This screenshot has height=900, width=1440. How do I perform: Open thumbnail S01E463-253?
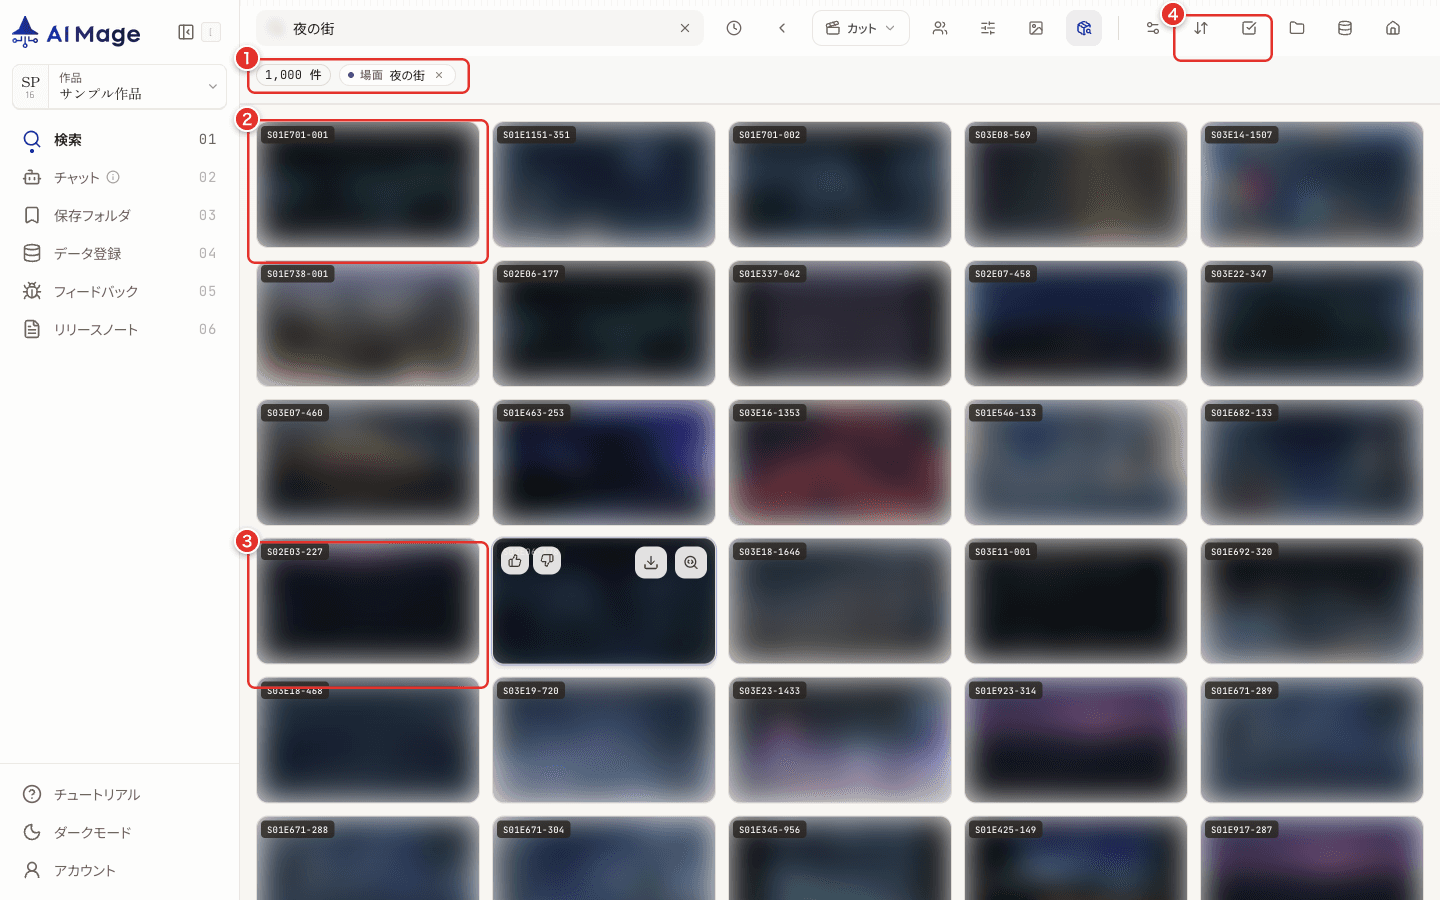click(604, 462)
